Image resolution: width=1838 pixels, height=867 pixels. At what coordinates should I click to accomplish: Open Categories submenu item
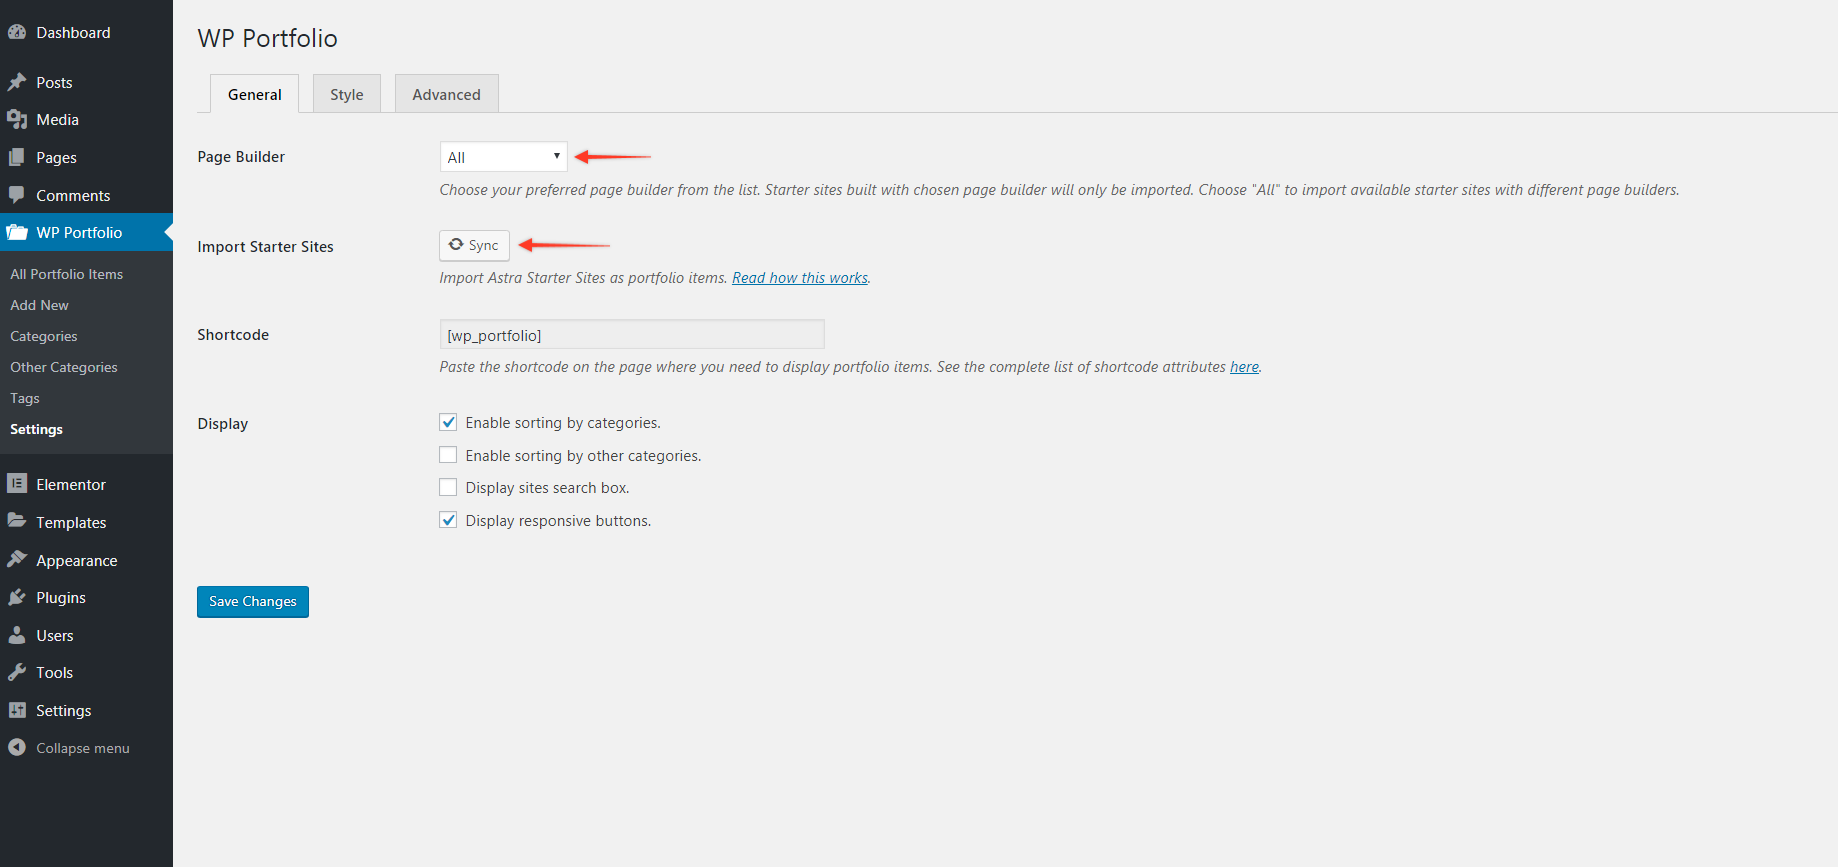click(x=44, y=336)
